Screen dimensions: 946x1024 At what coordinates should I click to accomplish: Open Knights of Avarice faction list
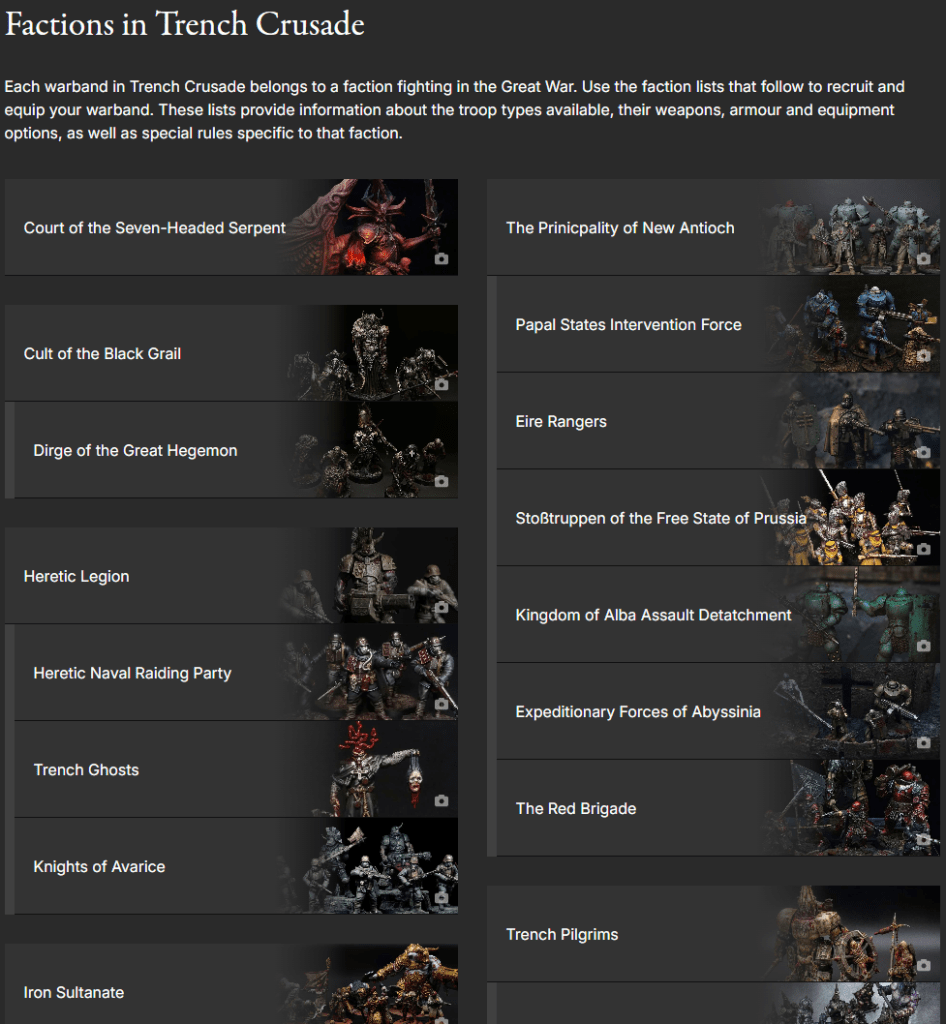(99, 867)
